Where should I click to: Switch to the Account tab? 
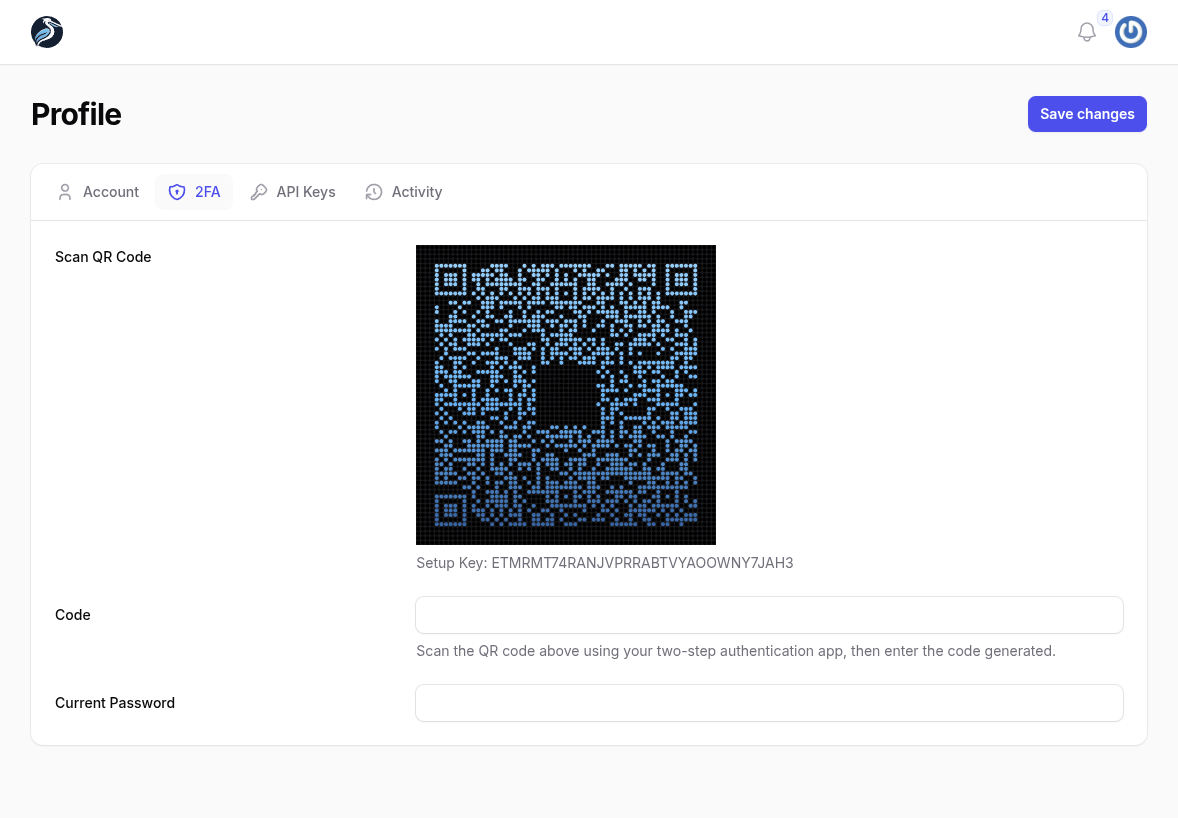point(98,192)
